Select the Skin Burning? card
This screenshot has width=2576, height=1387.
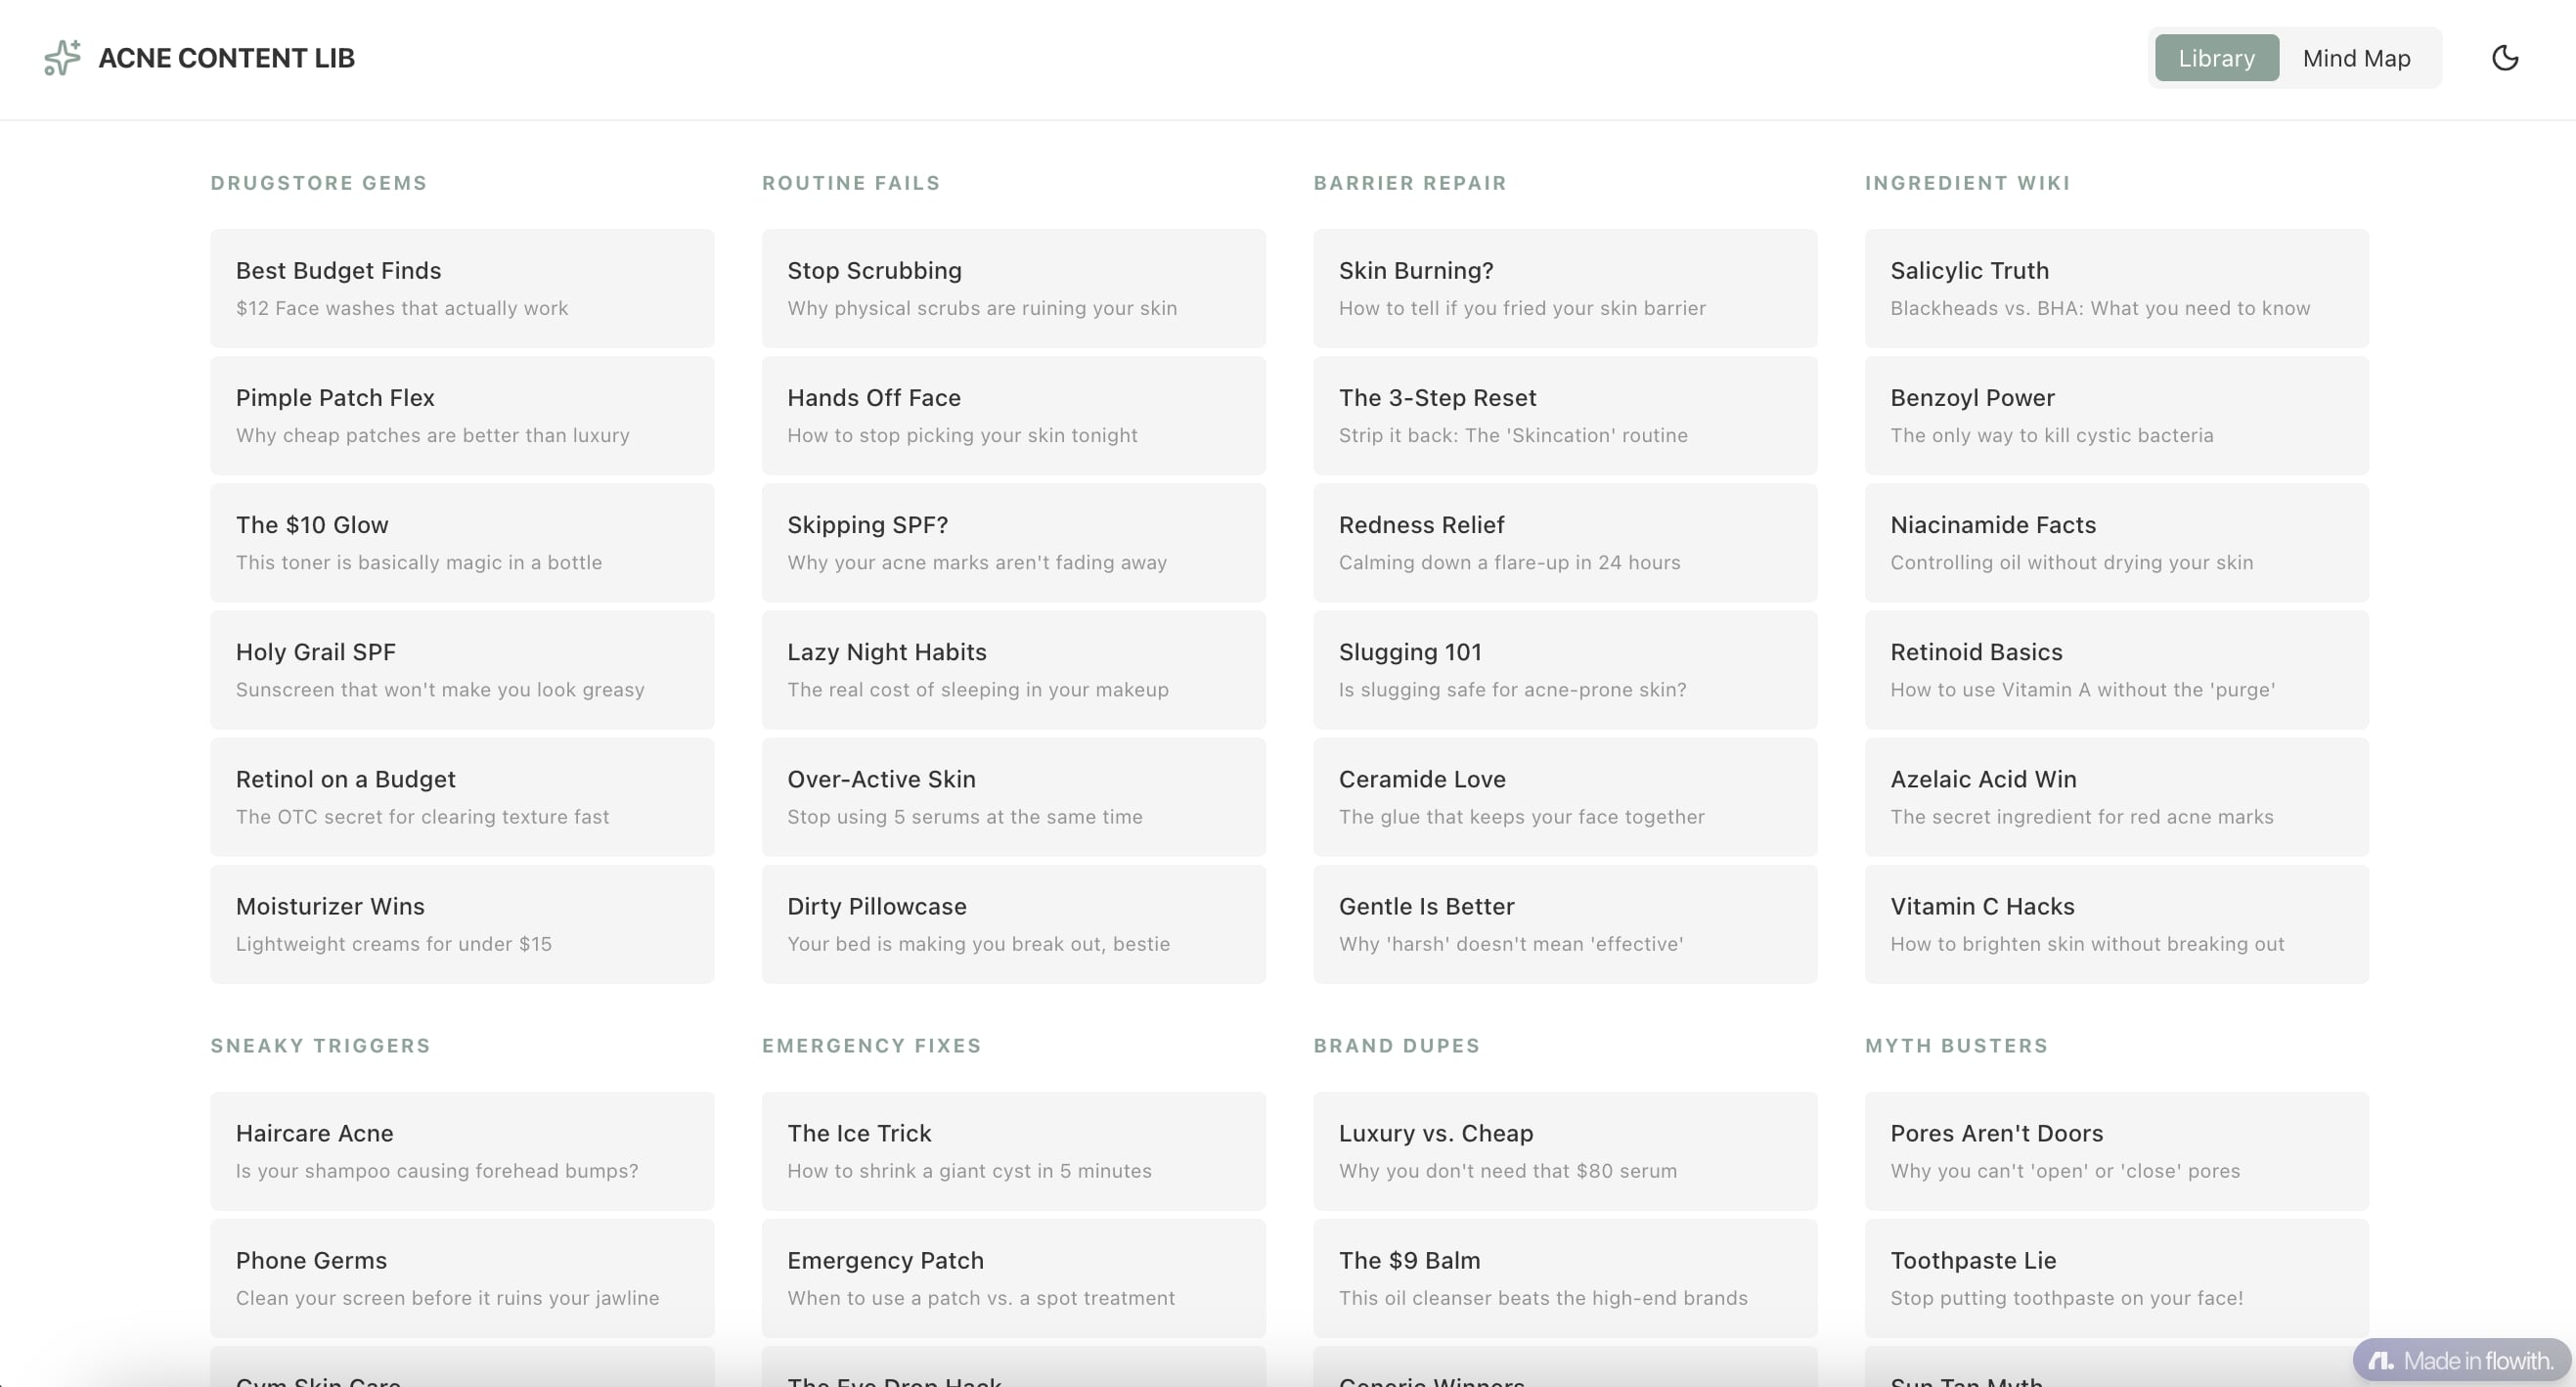click(1565, 288)
